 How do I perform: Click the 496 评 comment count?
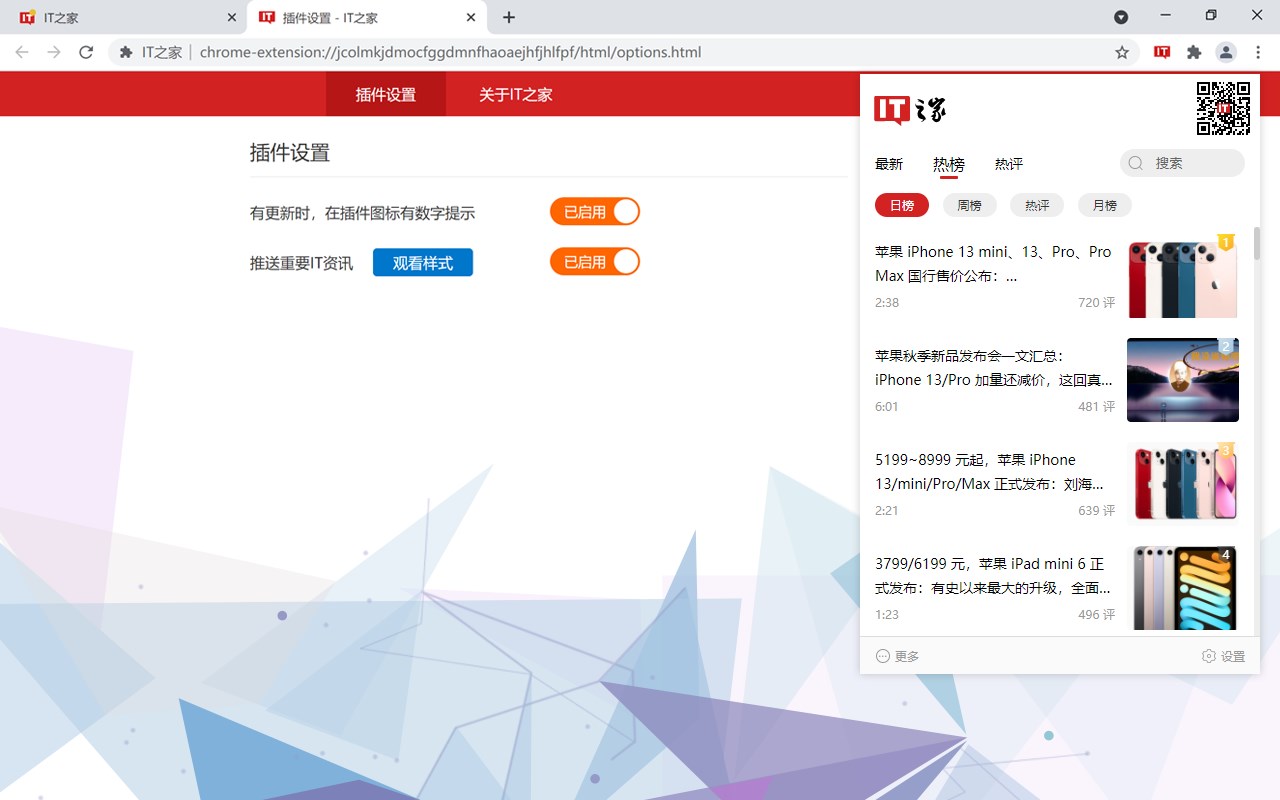[x=1096, y=614]
